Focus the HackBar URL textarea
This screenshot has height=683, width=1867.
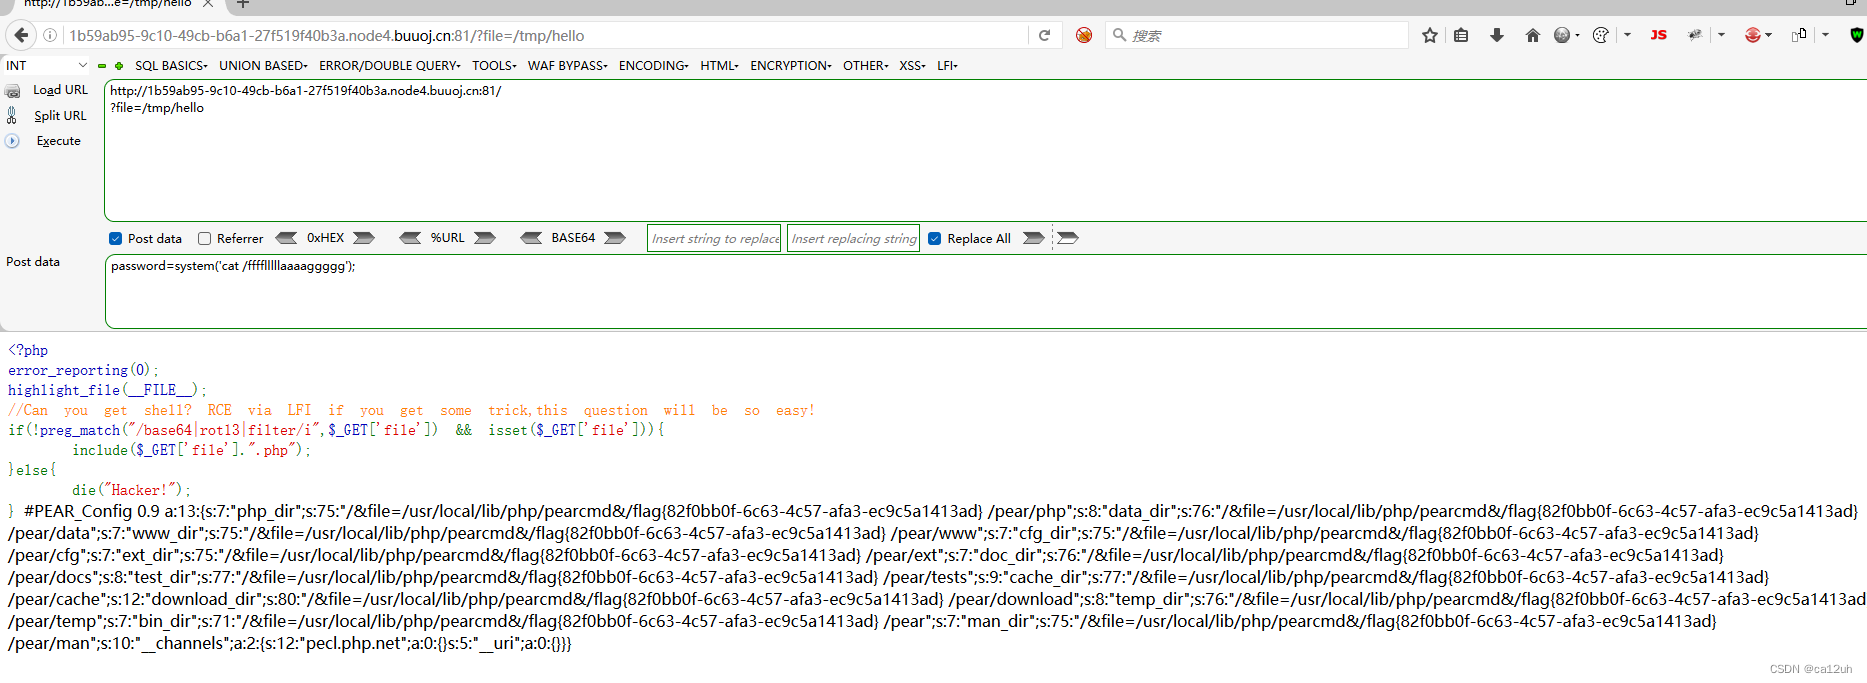tap(985, 150)
